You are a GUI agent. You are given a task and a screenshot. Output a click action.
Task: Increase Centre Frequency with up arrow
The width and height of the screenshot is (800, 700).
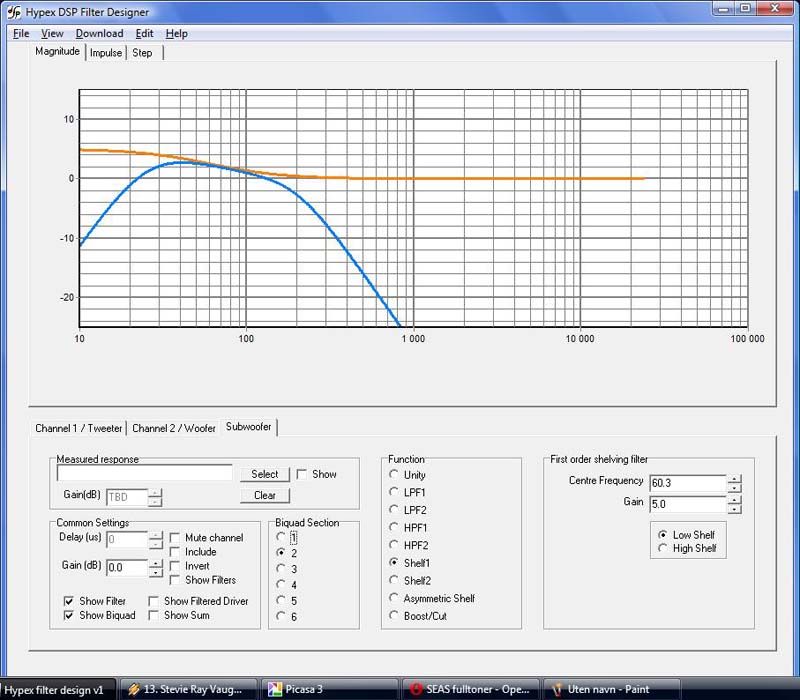pos(734,479)
